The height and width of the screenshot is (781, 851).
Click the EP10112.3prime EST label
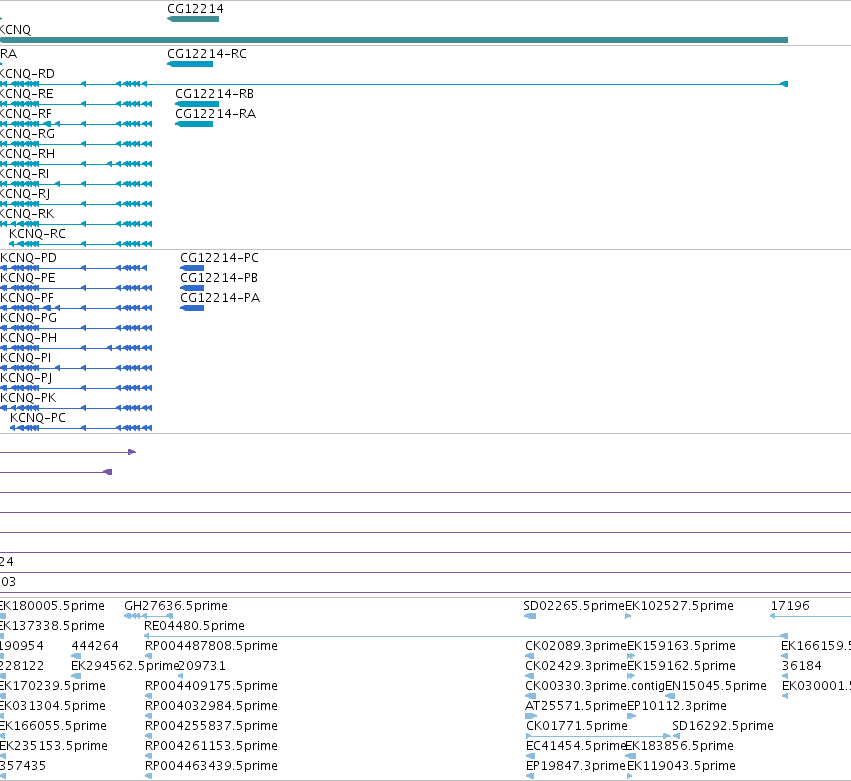click(677, 706)
